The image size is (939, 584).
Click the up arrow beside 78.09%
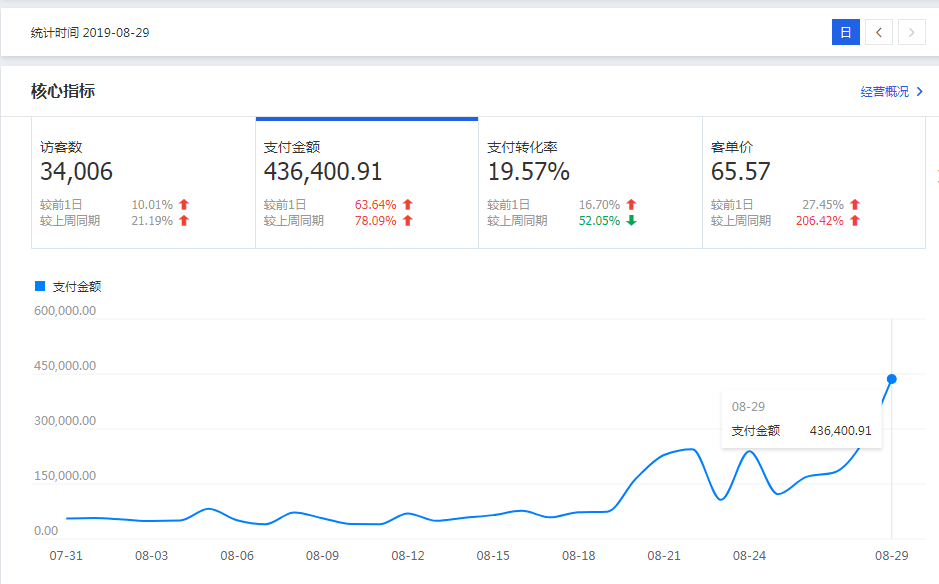[408, 221]
